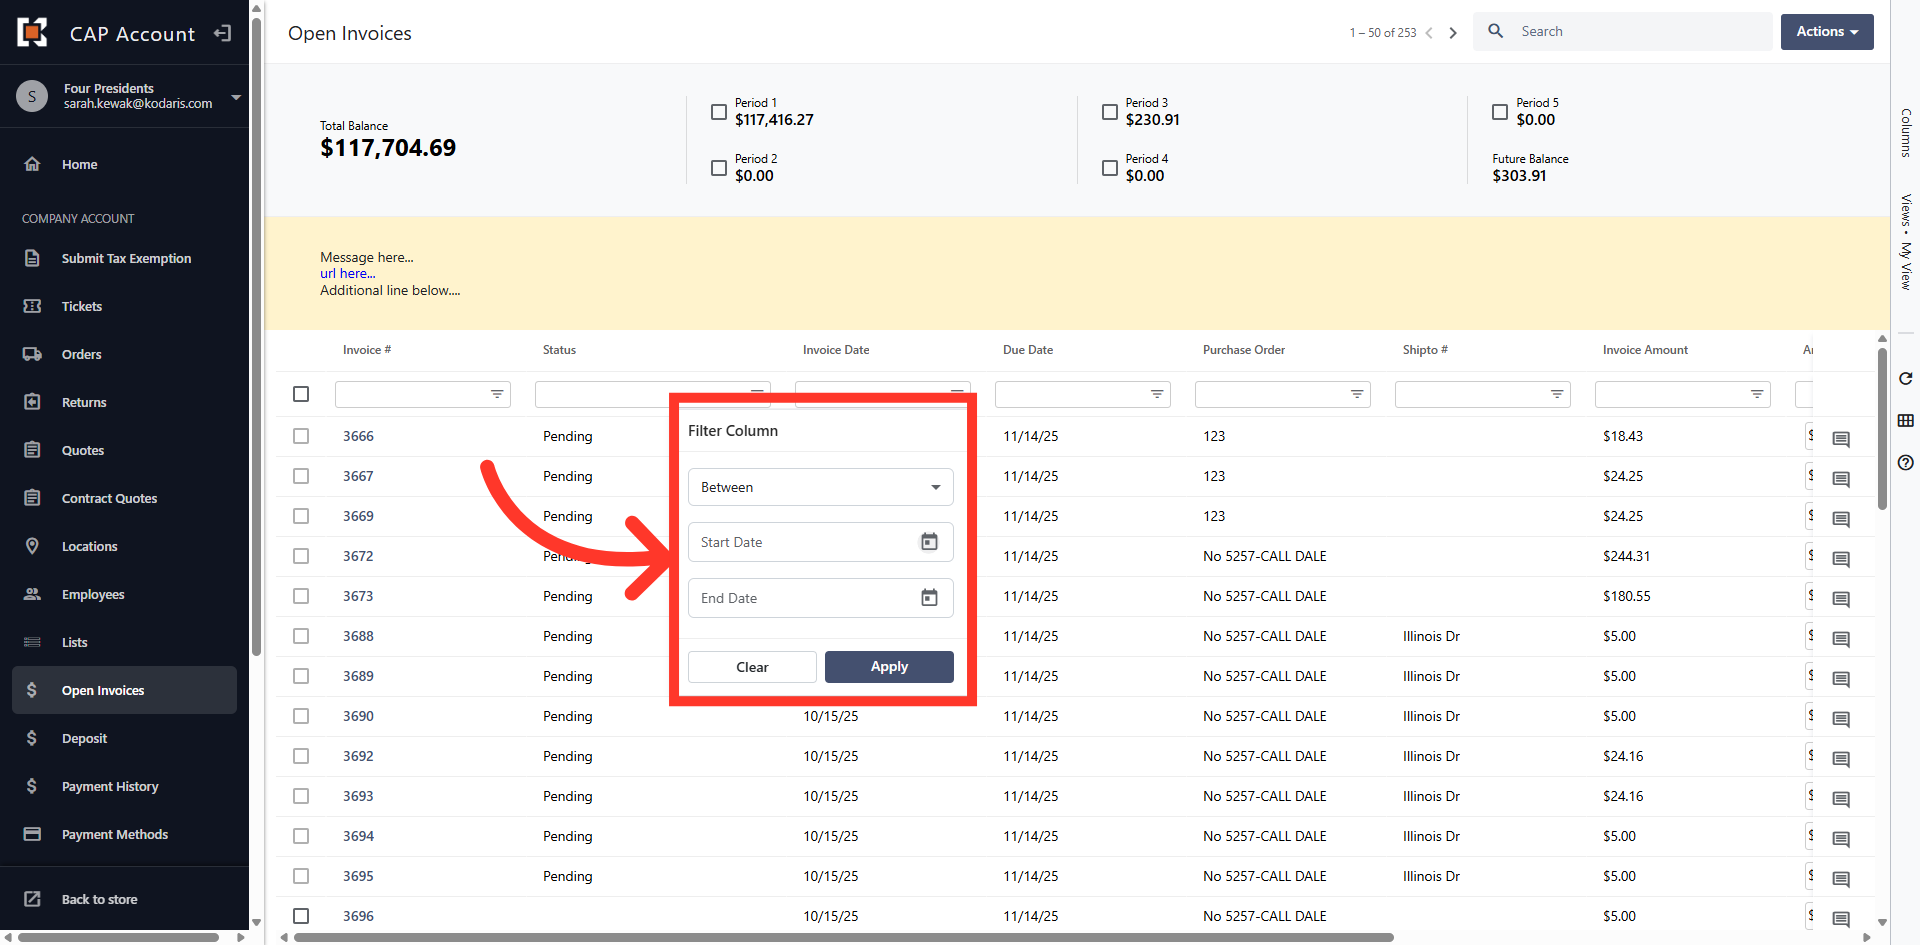Click the sidebar horizontal scrollbar
This screenshot has width=1920, height=945.
click(x=119, y=937)
